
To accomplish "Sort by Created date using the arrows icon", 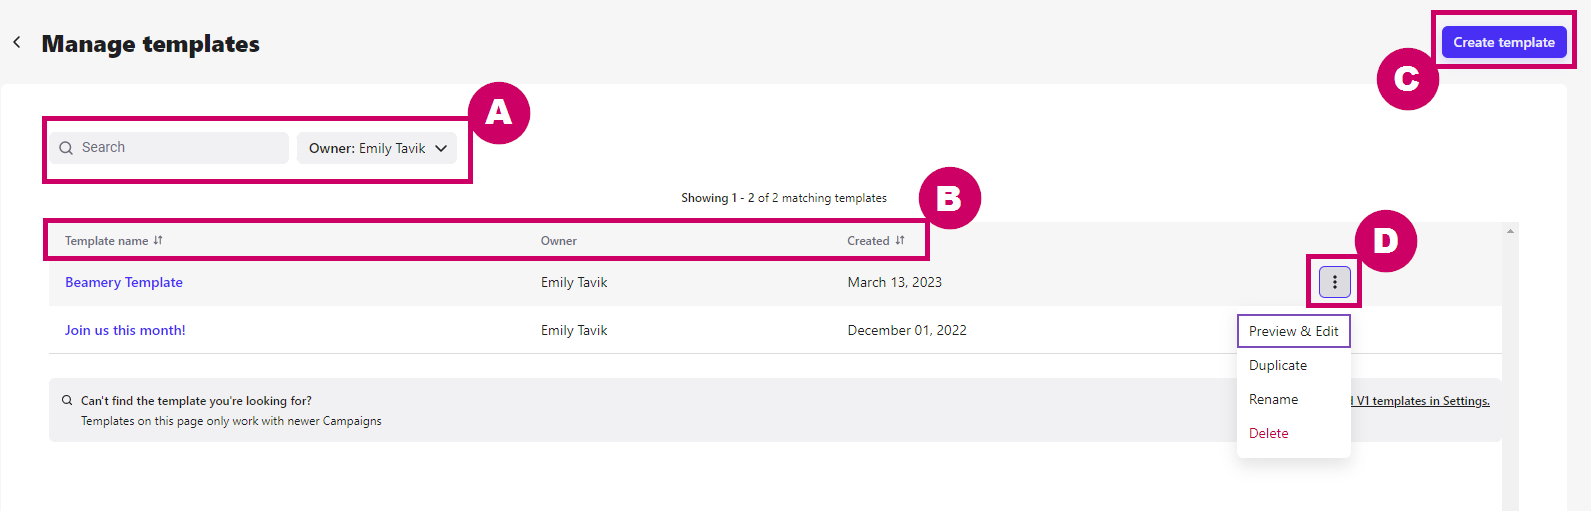I will (900, 240).
